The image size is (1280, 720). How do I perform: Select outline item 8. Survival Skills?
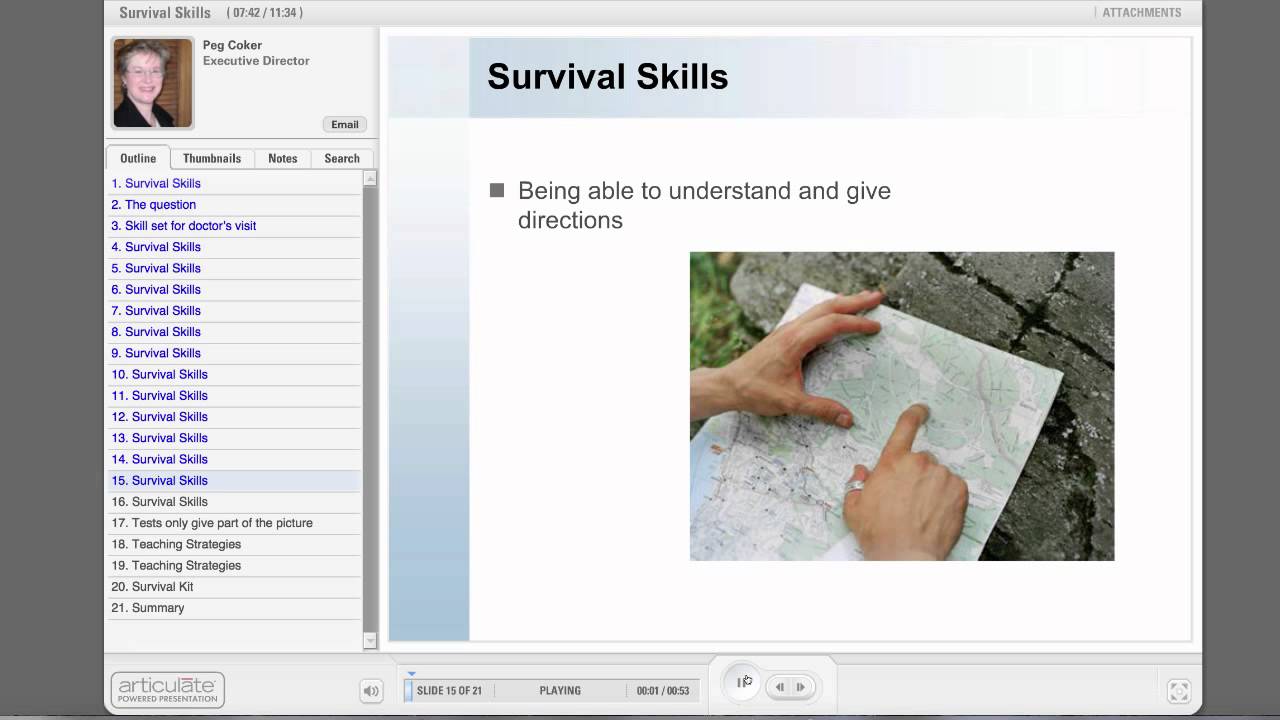point(234,332)
